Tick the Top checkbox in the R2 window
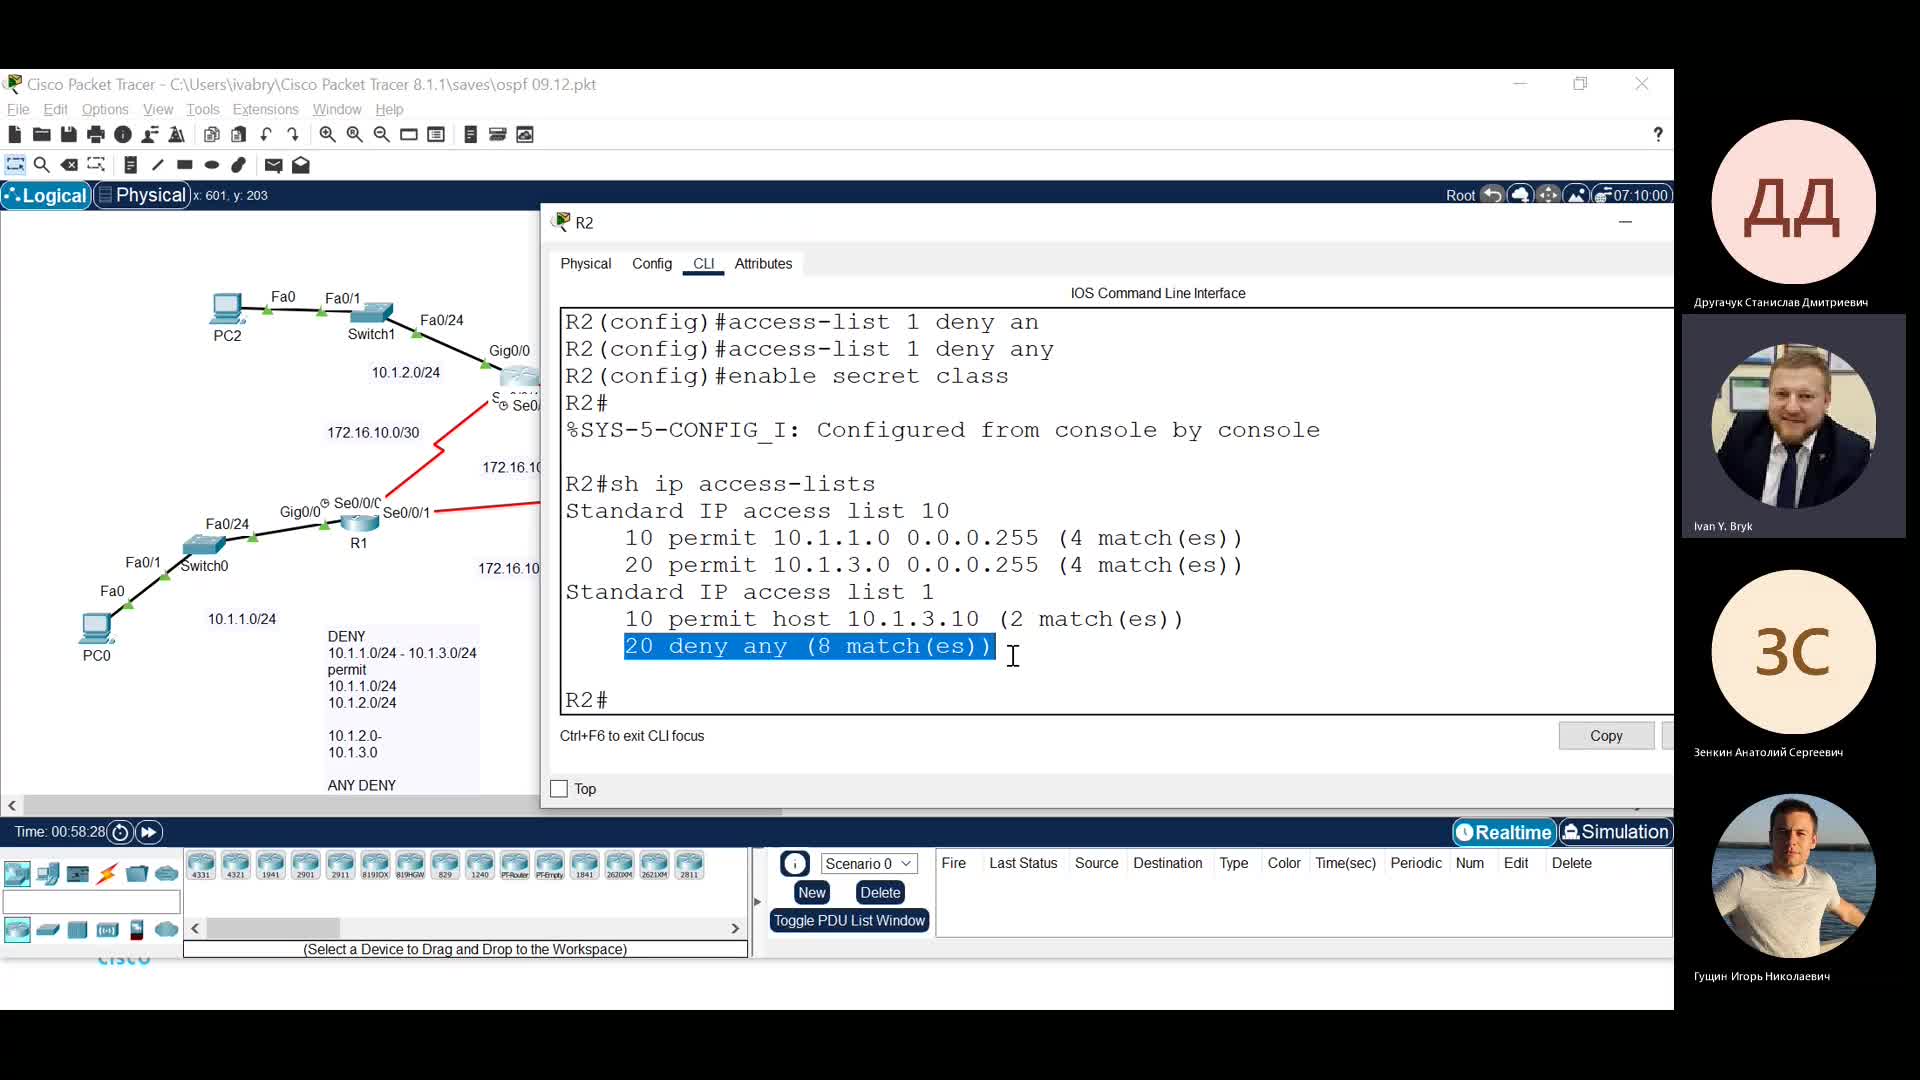This screenshot has width=1920, height=1080. (x=559, y=789)
